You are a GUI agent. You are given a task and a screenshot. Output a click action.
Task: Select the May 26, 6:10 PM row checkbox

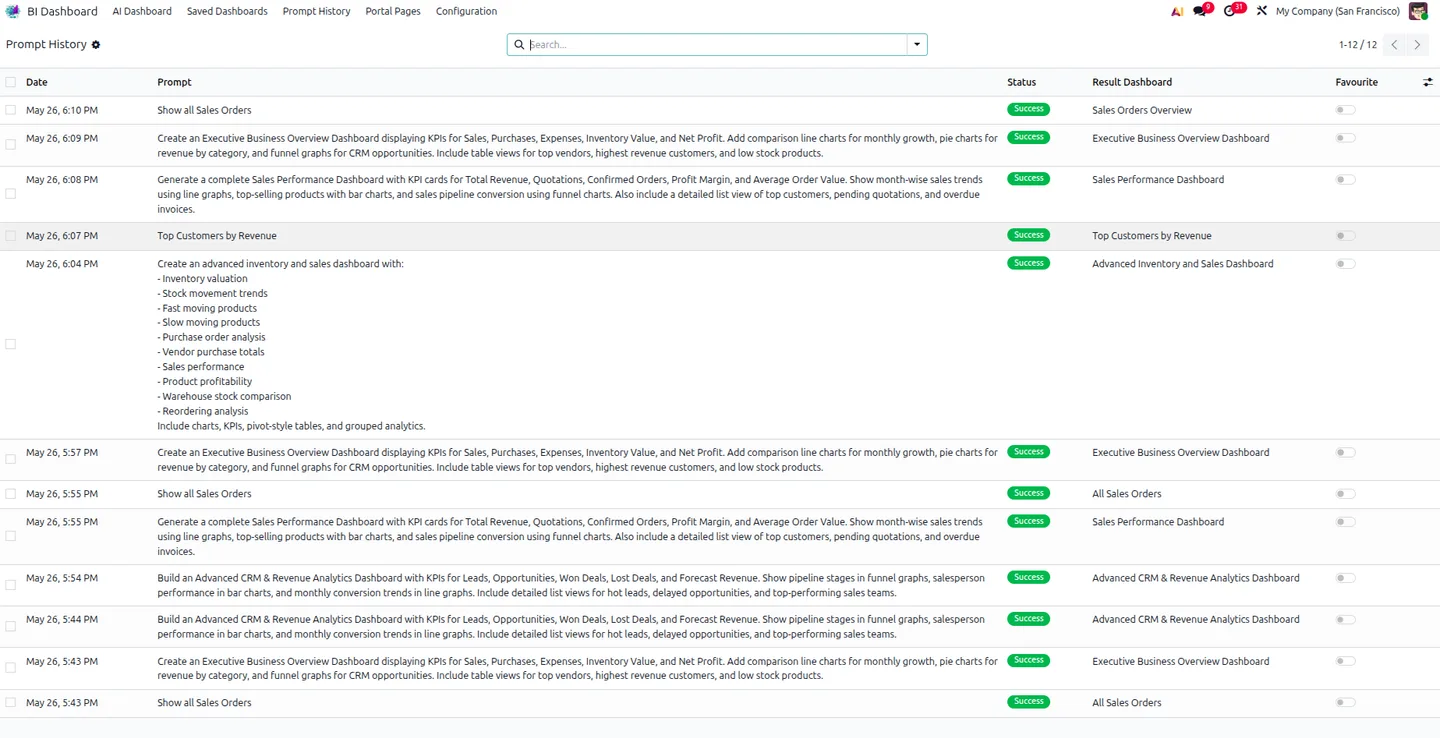(x=11, y=110)
